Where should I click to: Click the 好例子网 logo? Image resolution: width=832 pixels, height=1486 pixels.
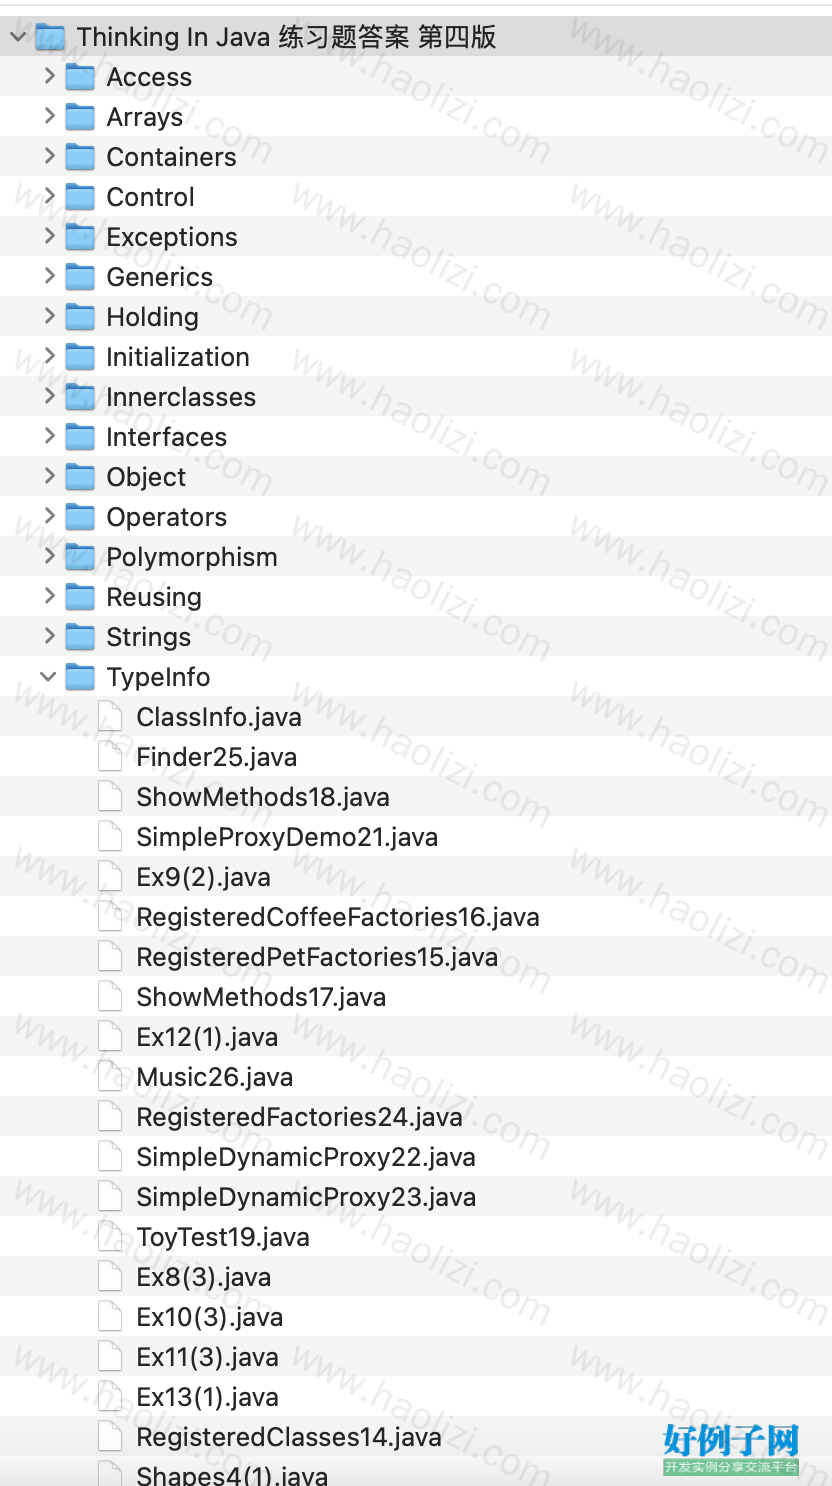732,1449
